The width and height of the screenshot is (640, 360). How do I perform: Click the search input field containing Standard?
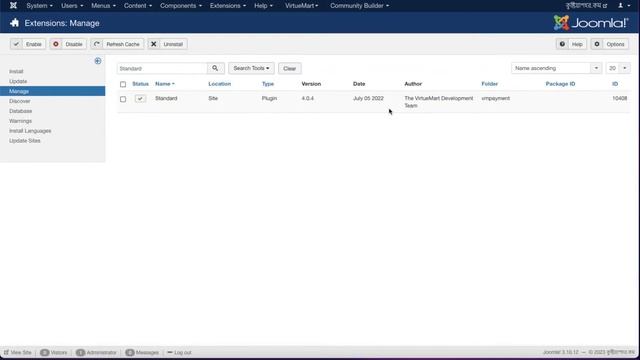[162, 68]
